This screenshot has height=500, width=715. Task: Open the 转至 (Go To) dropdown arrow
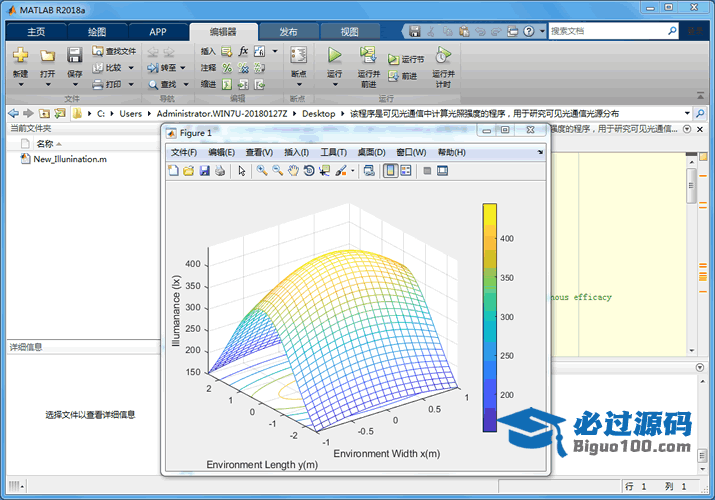(x=183, y=68)
